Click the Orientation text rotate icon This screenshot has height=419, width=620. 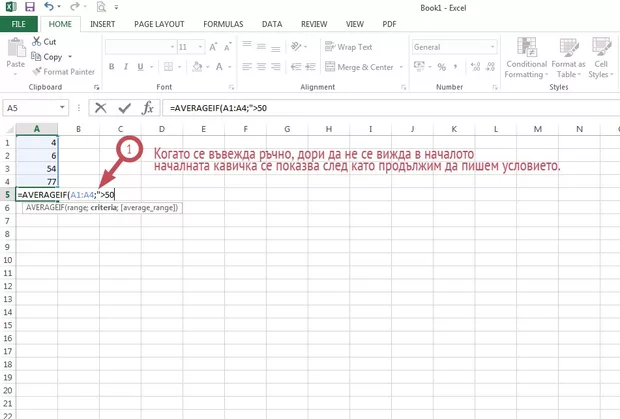296,46
